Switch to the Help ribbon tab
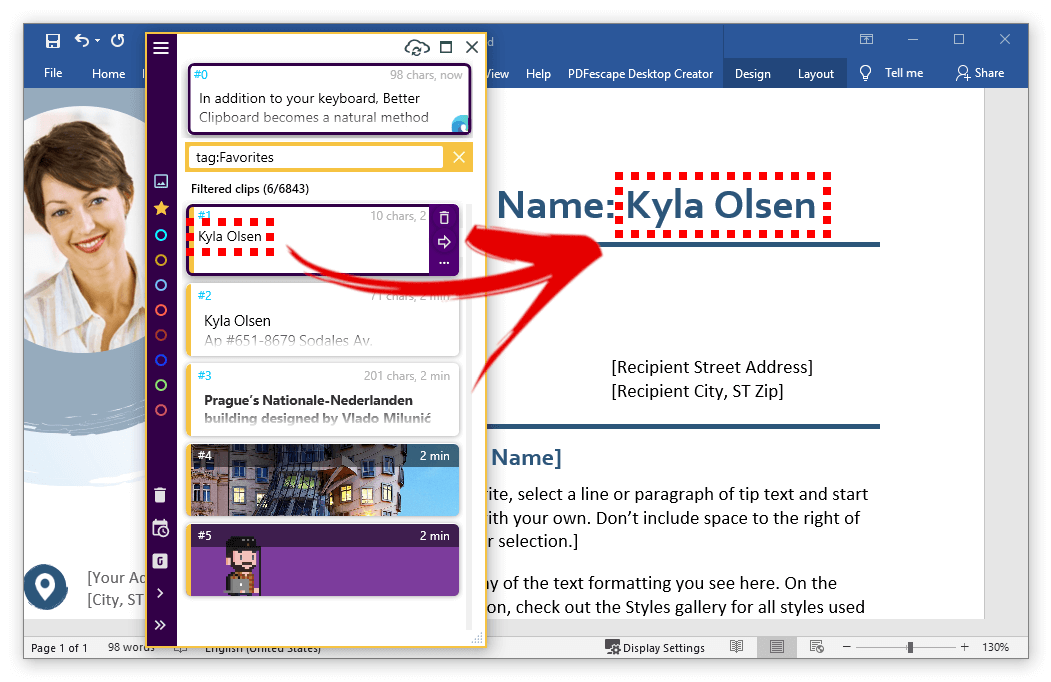This screenshot has width=1051, height=682. [x=538, y=74]
